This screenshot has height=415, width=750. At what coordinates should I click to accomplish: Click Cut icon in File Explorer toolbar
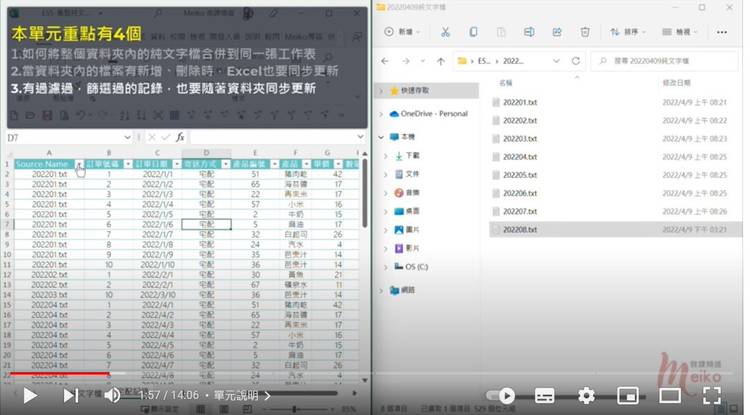(x=445, y=32)
